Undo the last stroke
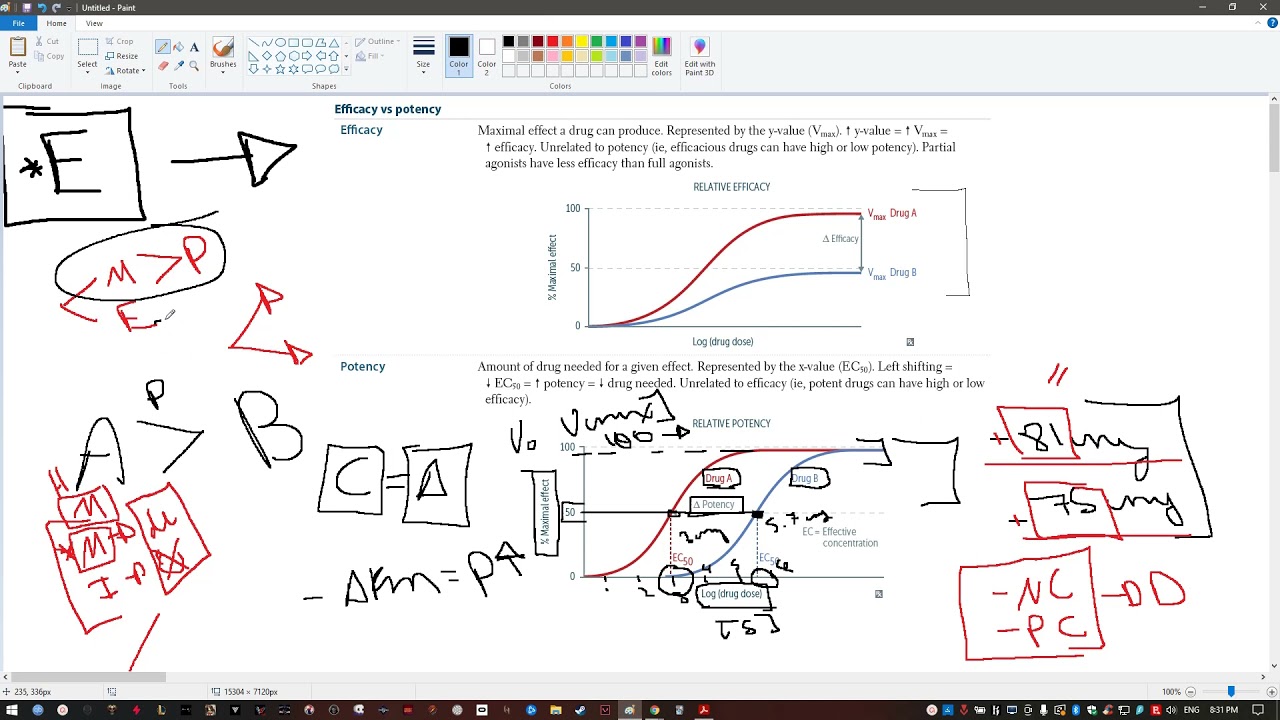 coord(42,7)
